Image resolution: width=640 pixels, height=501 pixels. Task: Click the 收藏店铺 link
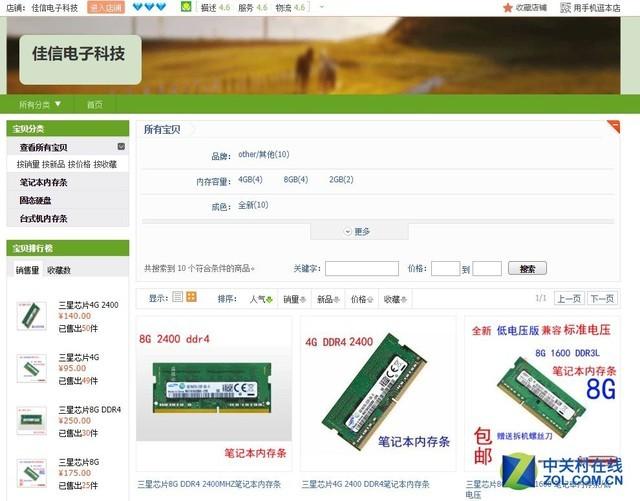point(531,8)
